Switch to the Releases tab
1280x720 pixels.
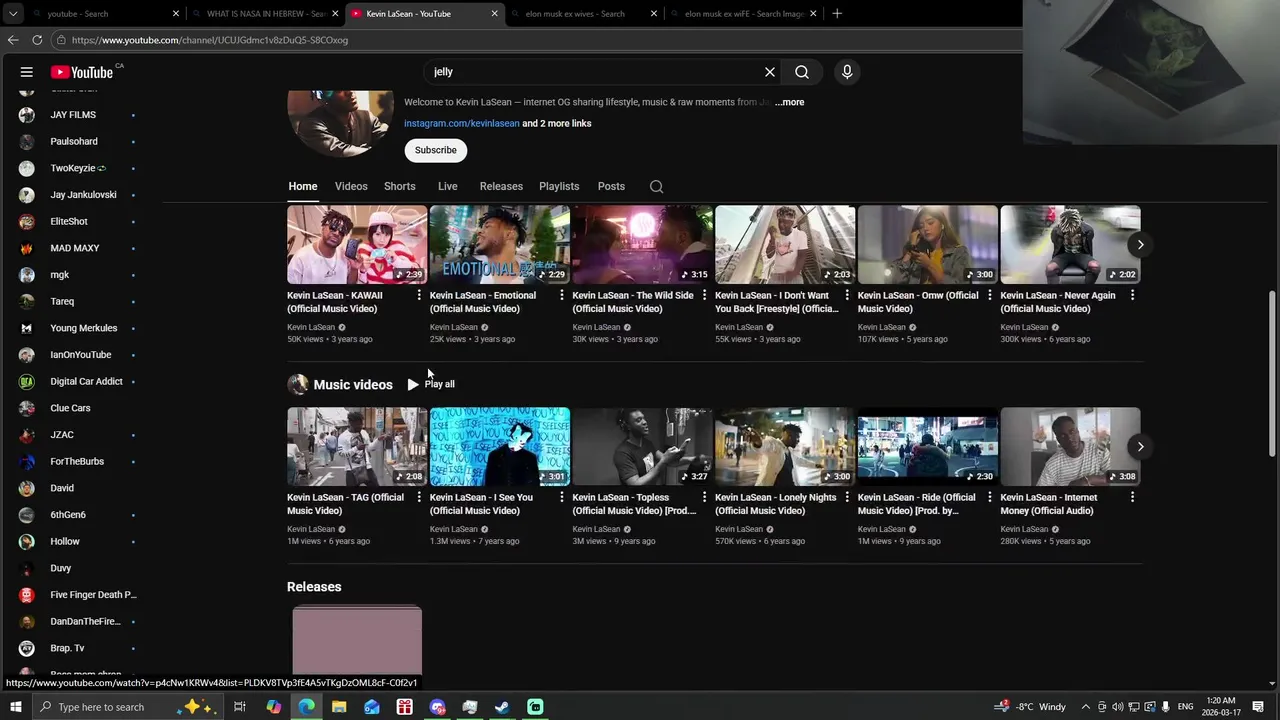[501, 186]
